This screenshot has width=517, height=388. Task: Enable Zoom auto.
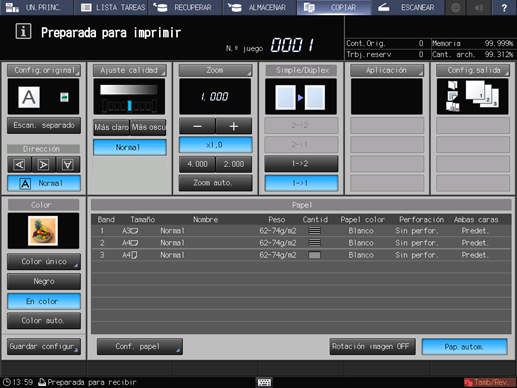tap(215, 183)
